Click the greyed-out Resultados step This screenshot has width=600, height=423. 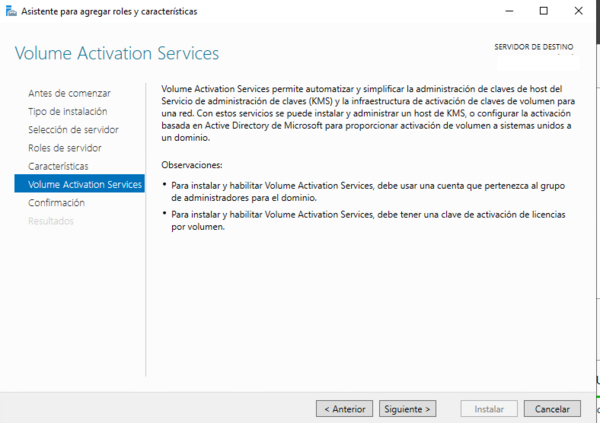(51, 221)
